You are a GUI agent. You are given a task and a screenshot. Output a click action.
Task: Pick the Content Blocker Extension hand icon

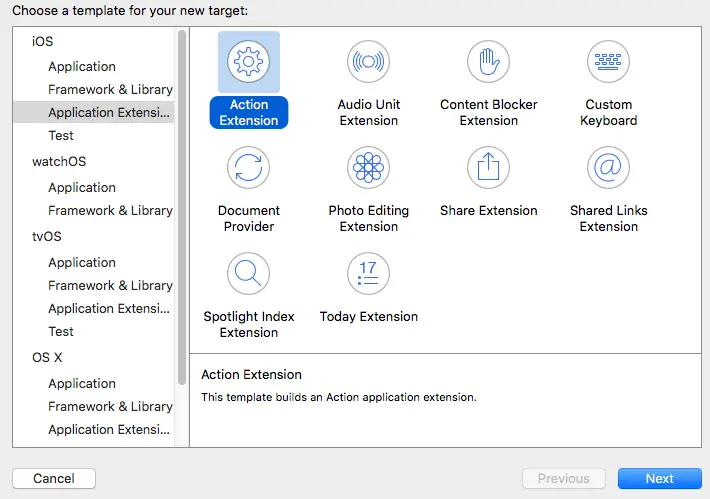click(488, 62)
